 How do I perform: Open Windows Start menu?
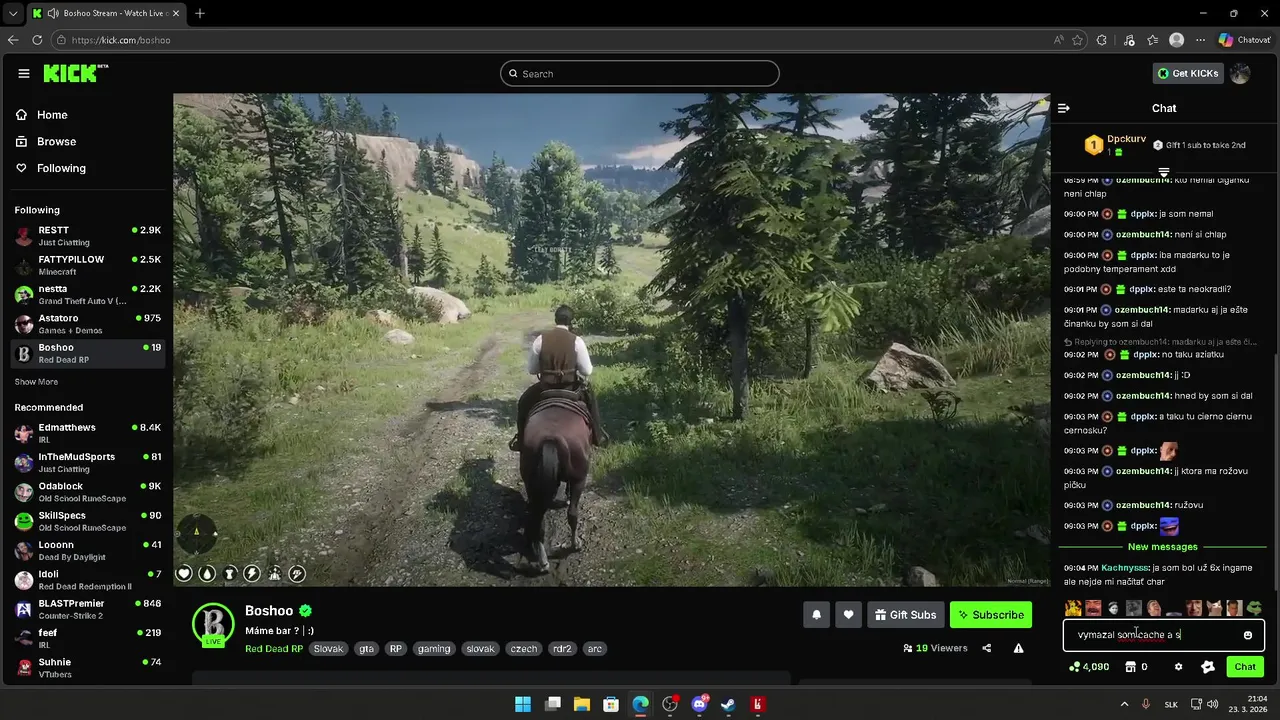523,704
